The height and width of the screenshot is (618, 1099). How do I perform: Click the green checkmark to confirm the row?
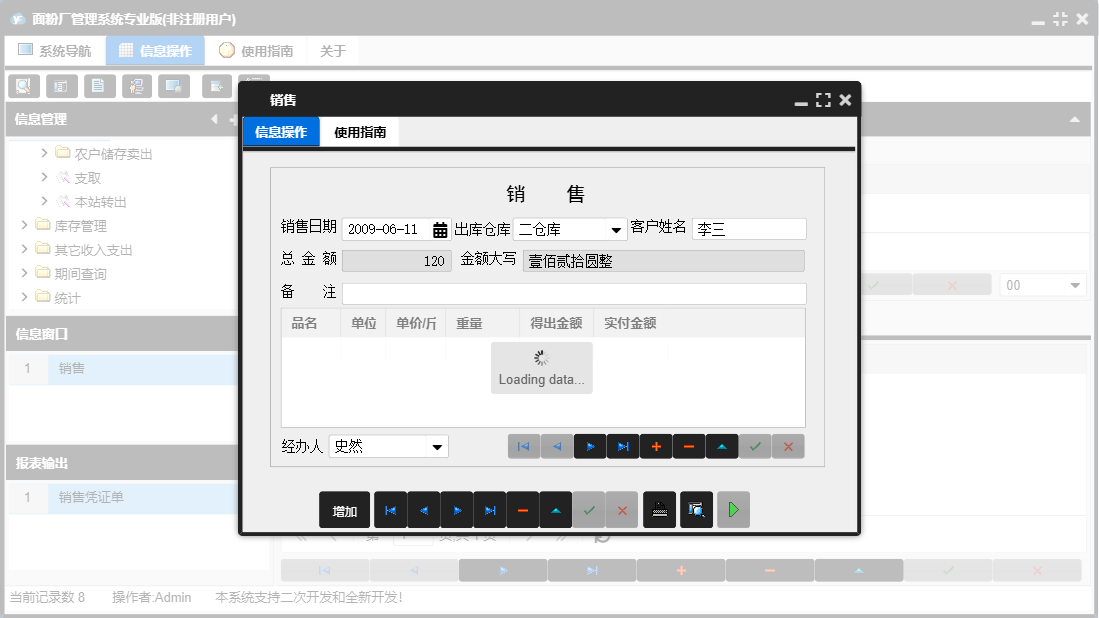point(755,446)
